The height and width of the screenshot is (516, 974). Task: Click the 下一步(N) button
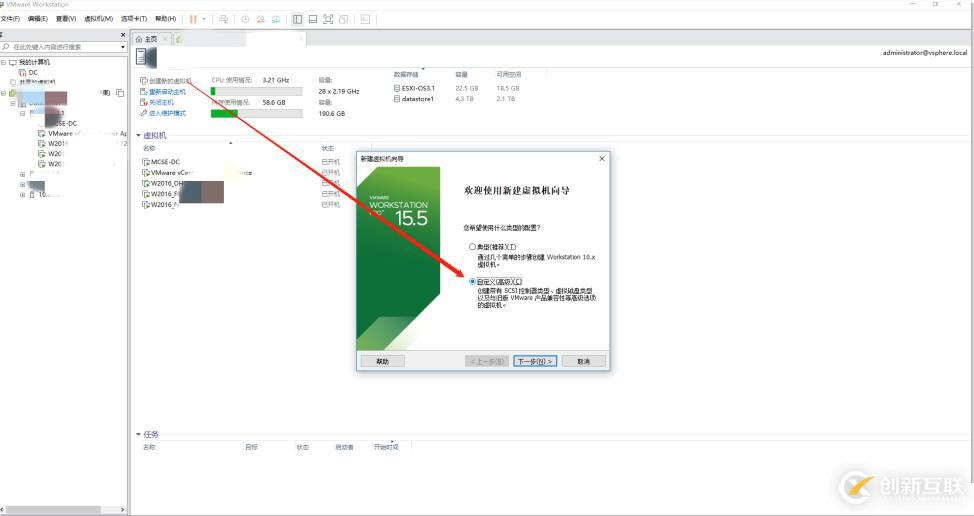(x=535, y=361)
